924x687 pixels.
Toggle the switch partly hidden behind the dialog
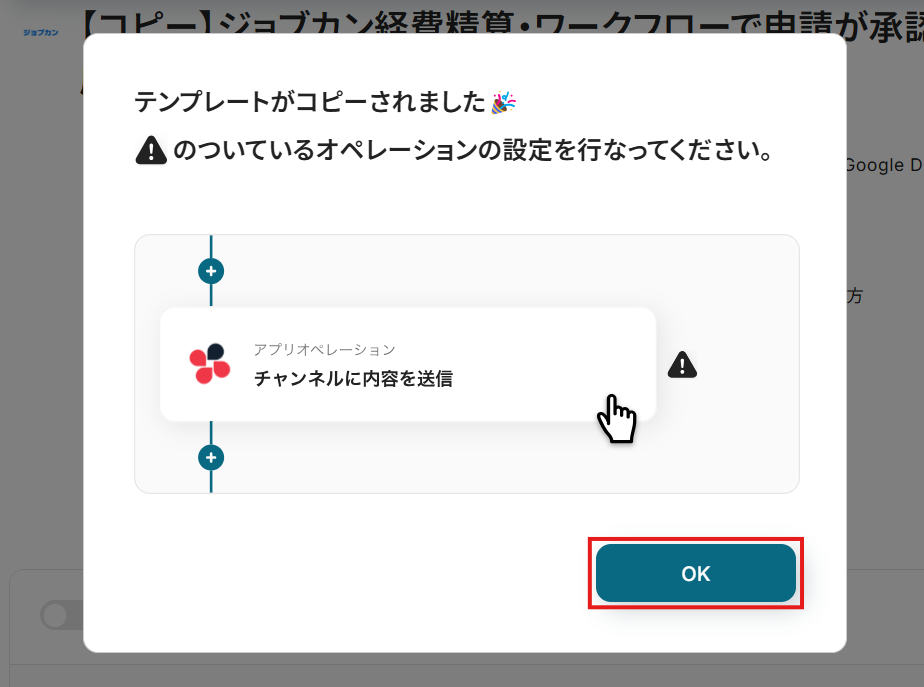[x=61, y=616]
